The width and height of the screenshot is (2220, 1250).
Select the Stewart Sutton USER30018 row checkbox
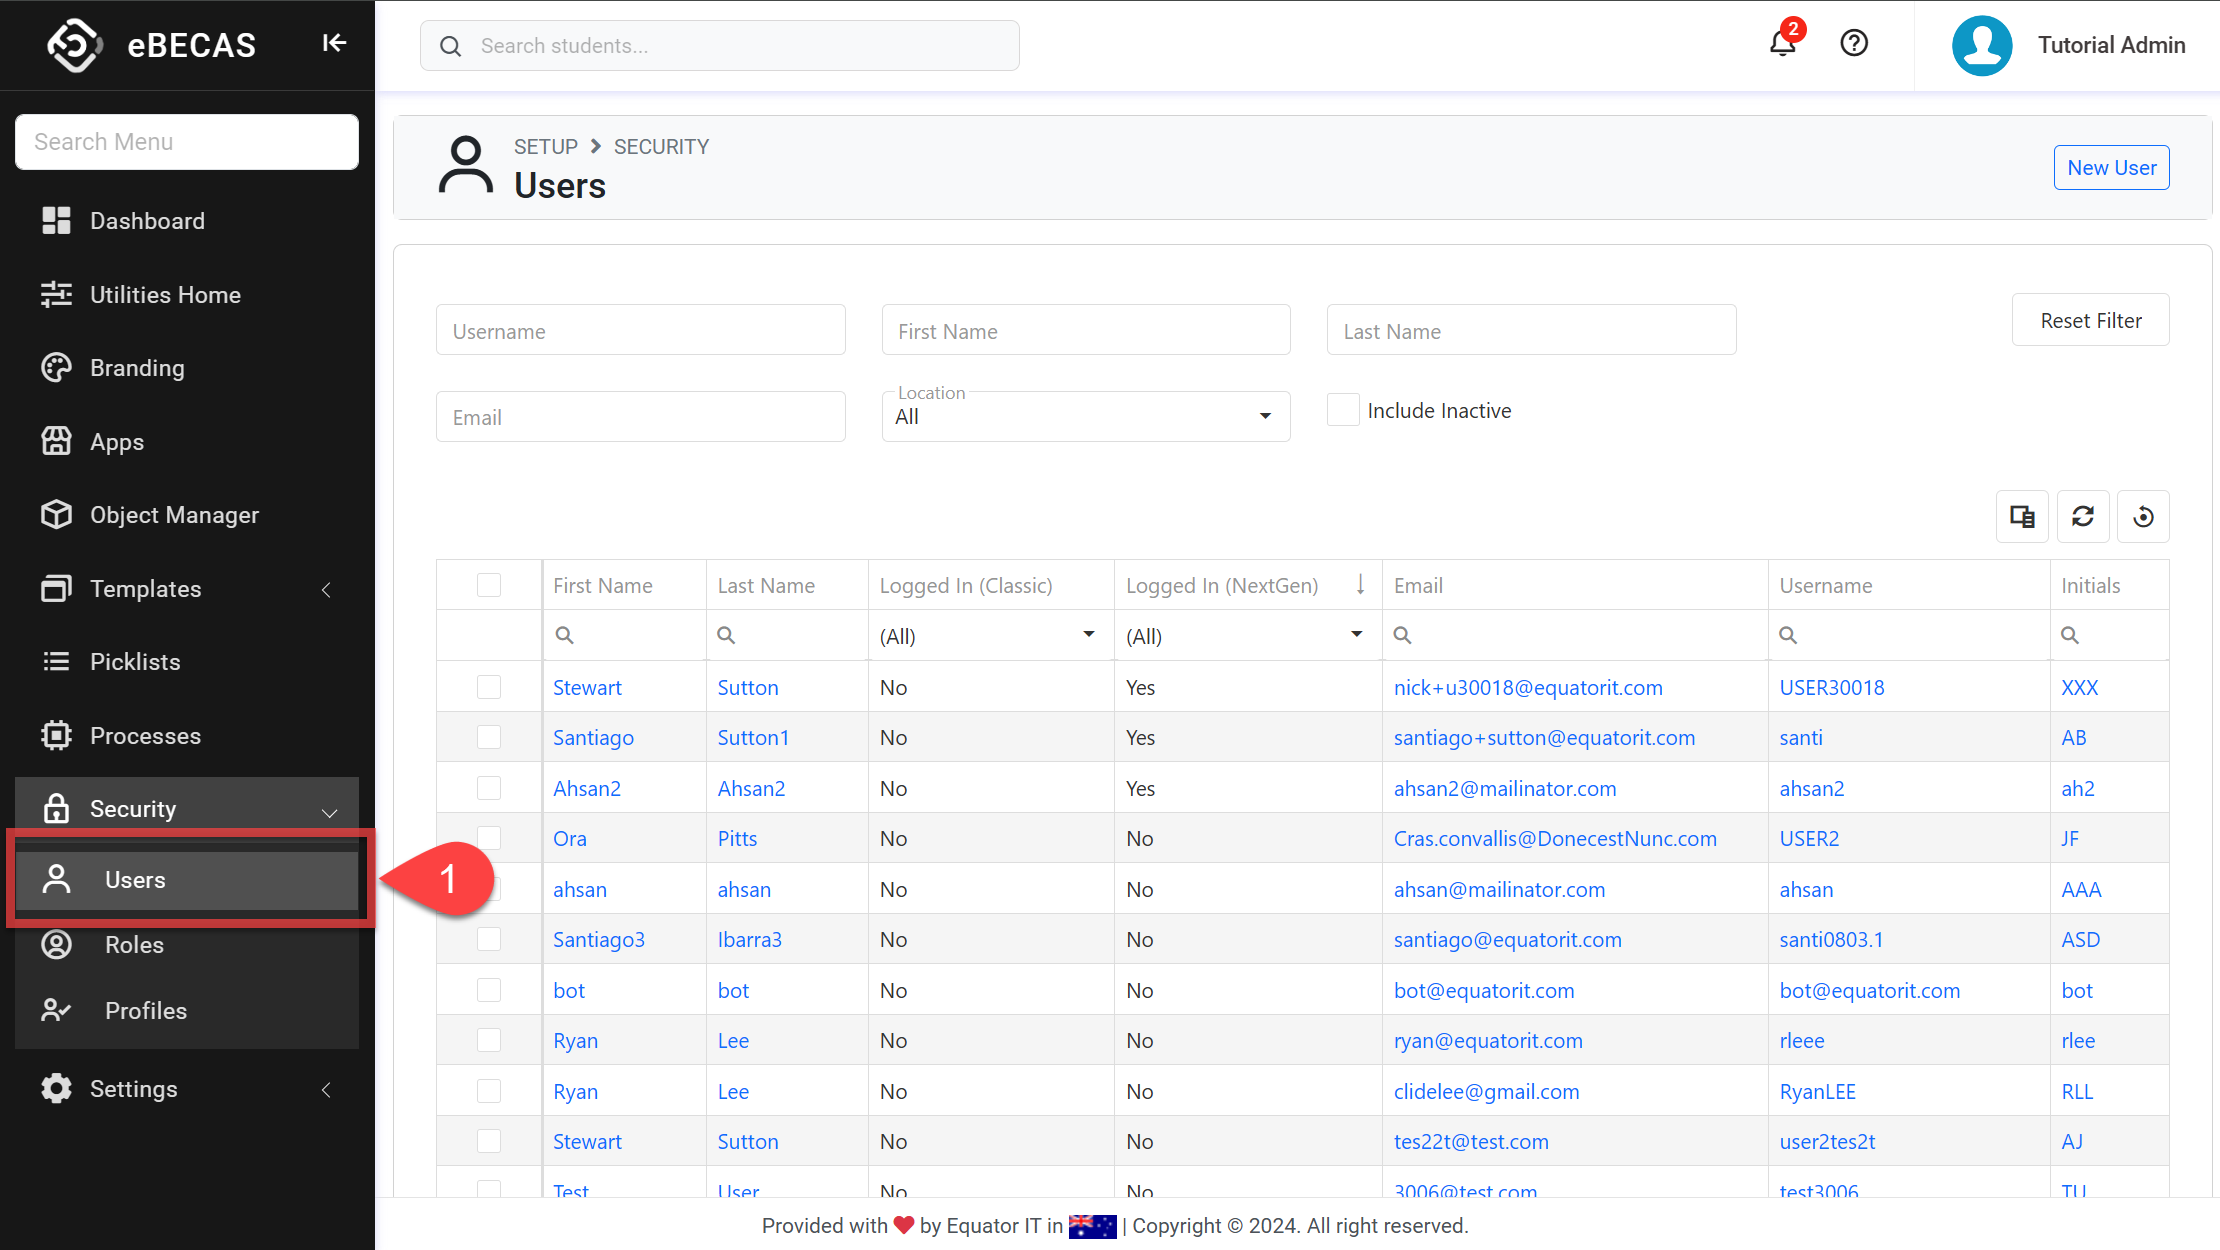point(489,687)
